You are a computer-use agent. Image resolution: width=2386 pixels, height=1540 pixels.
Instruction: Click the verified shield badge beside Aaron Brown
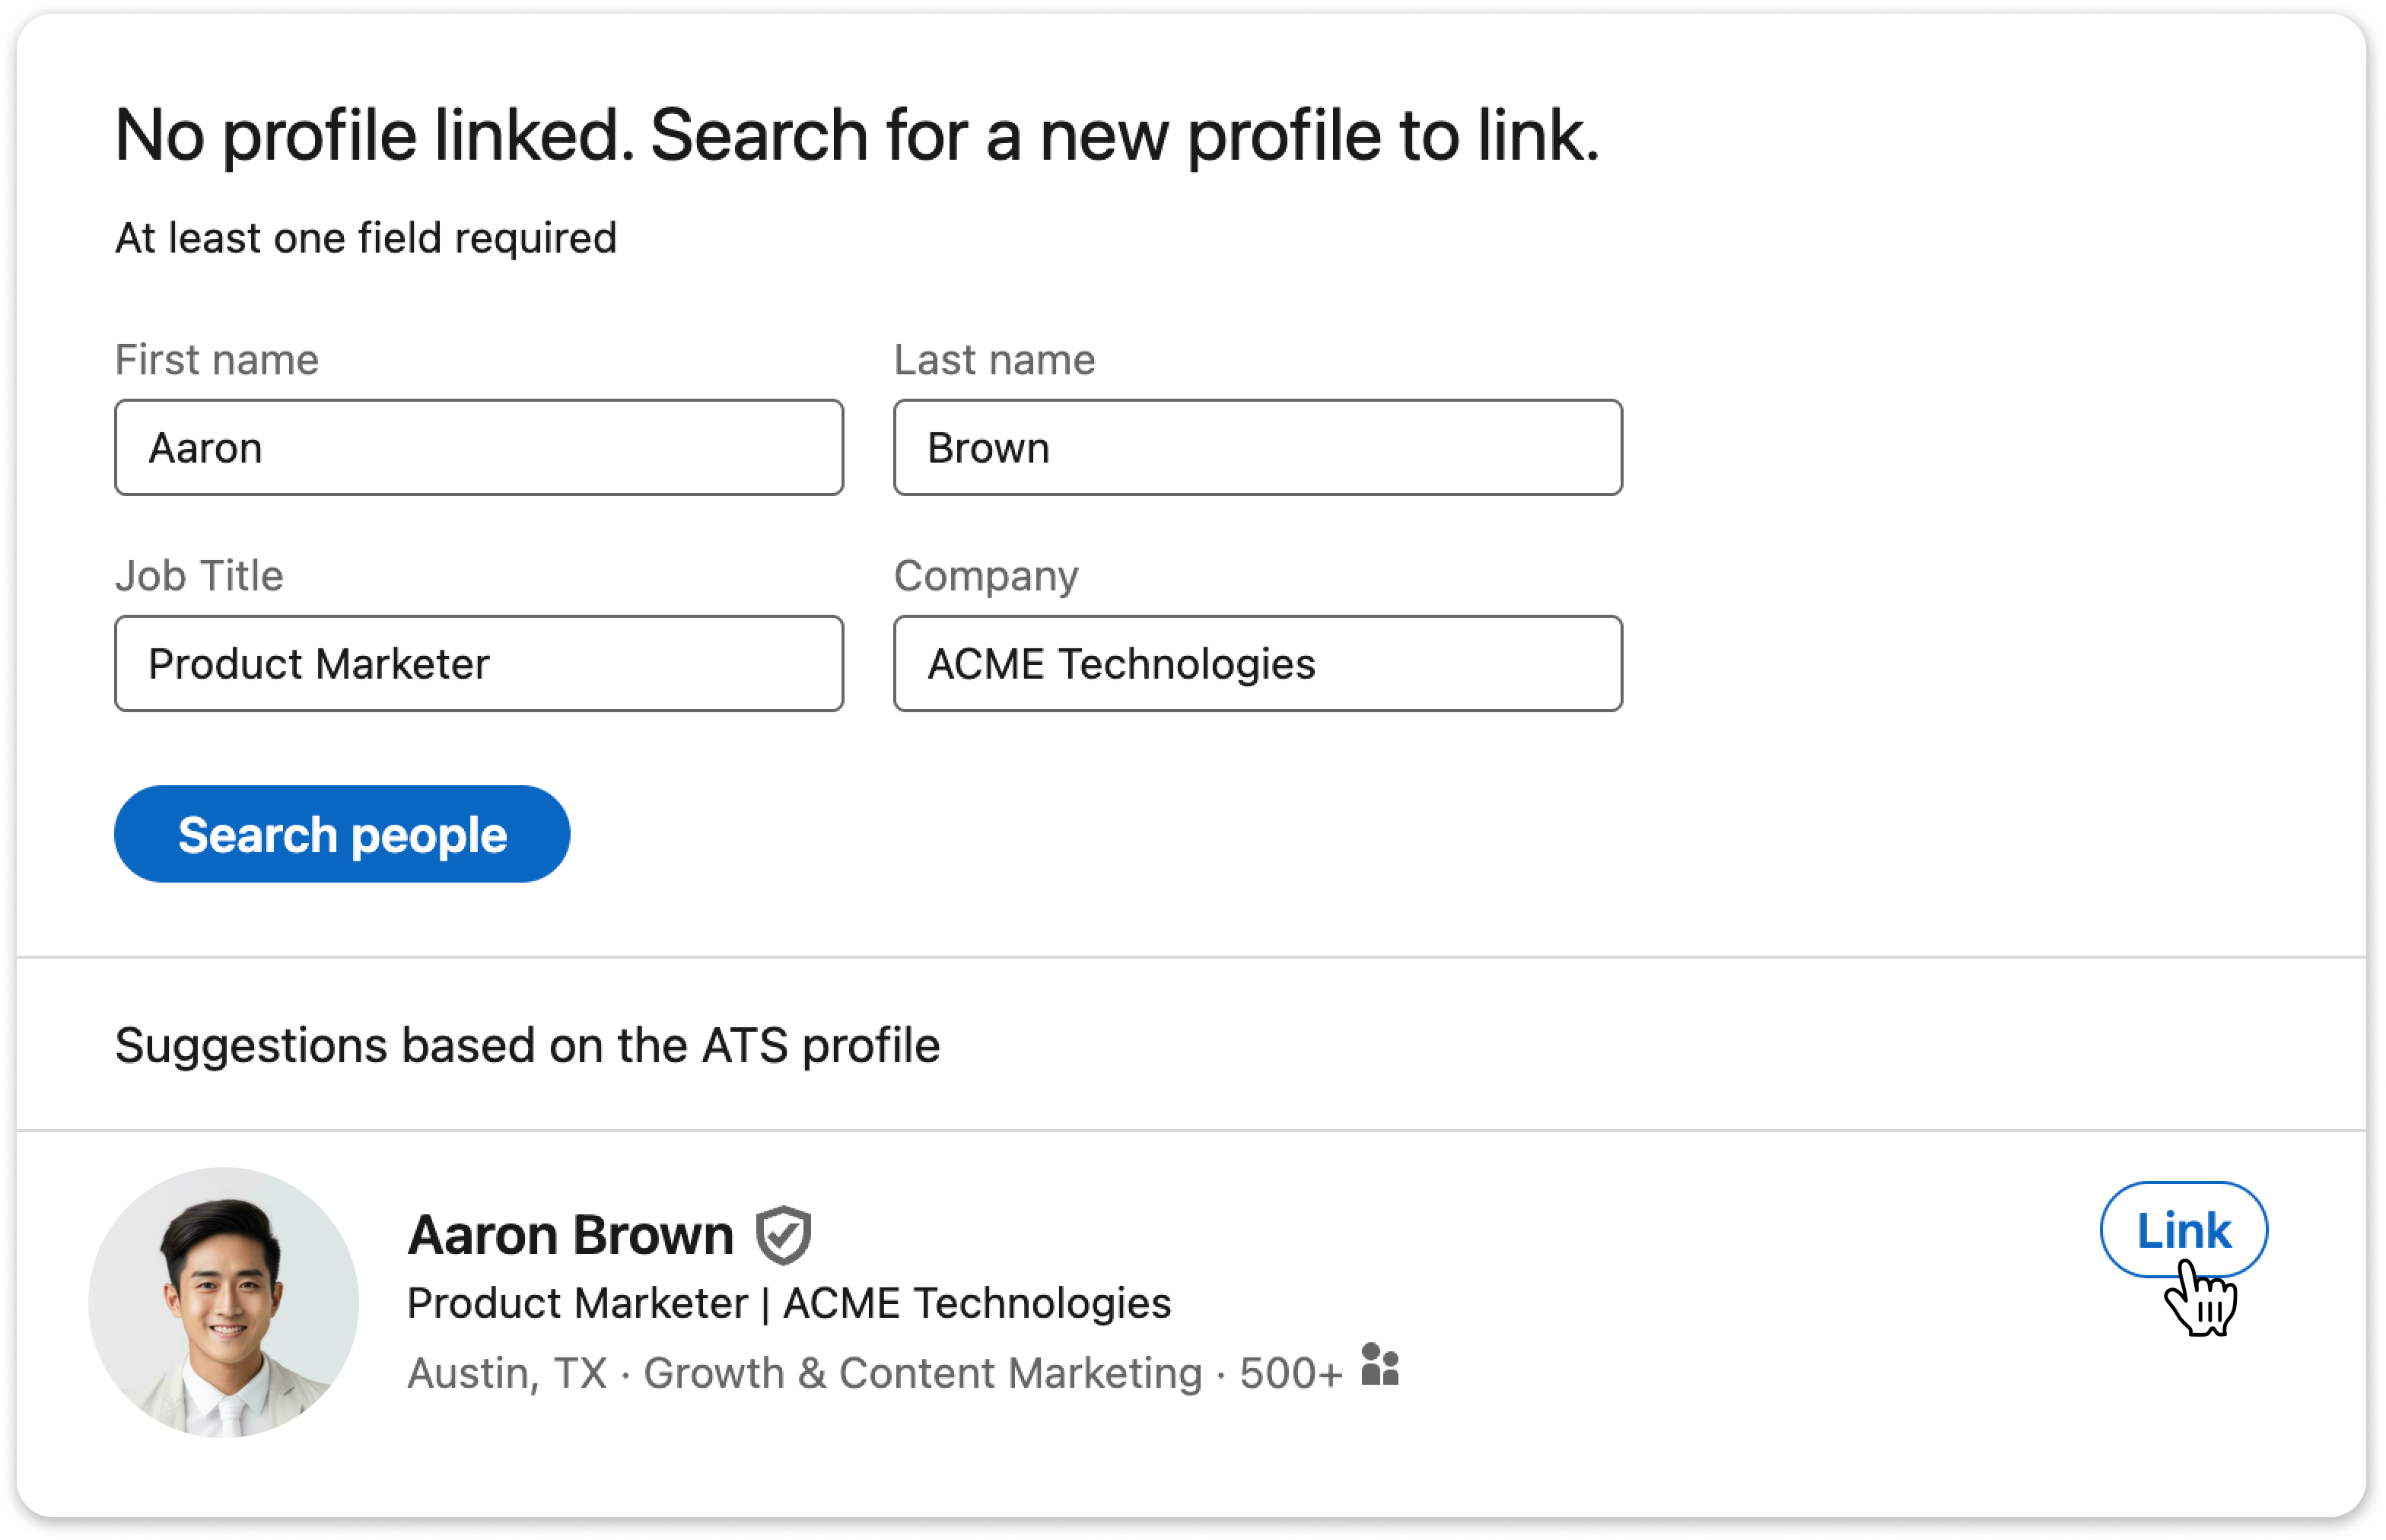click(x=783, y=1235)
